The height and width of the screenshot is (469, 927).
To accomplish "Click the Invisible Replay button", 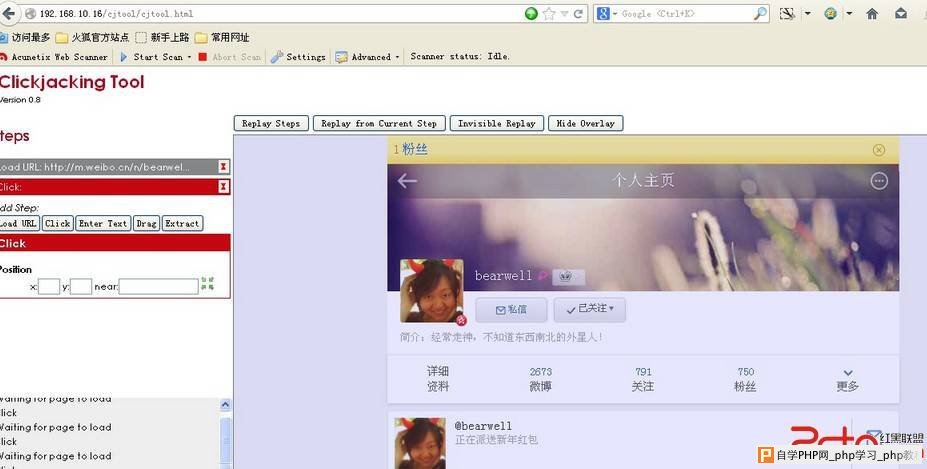I will (x=497, y=123).
